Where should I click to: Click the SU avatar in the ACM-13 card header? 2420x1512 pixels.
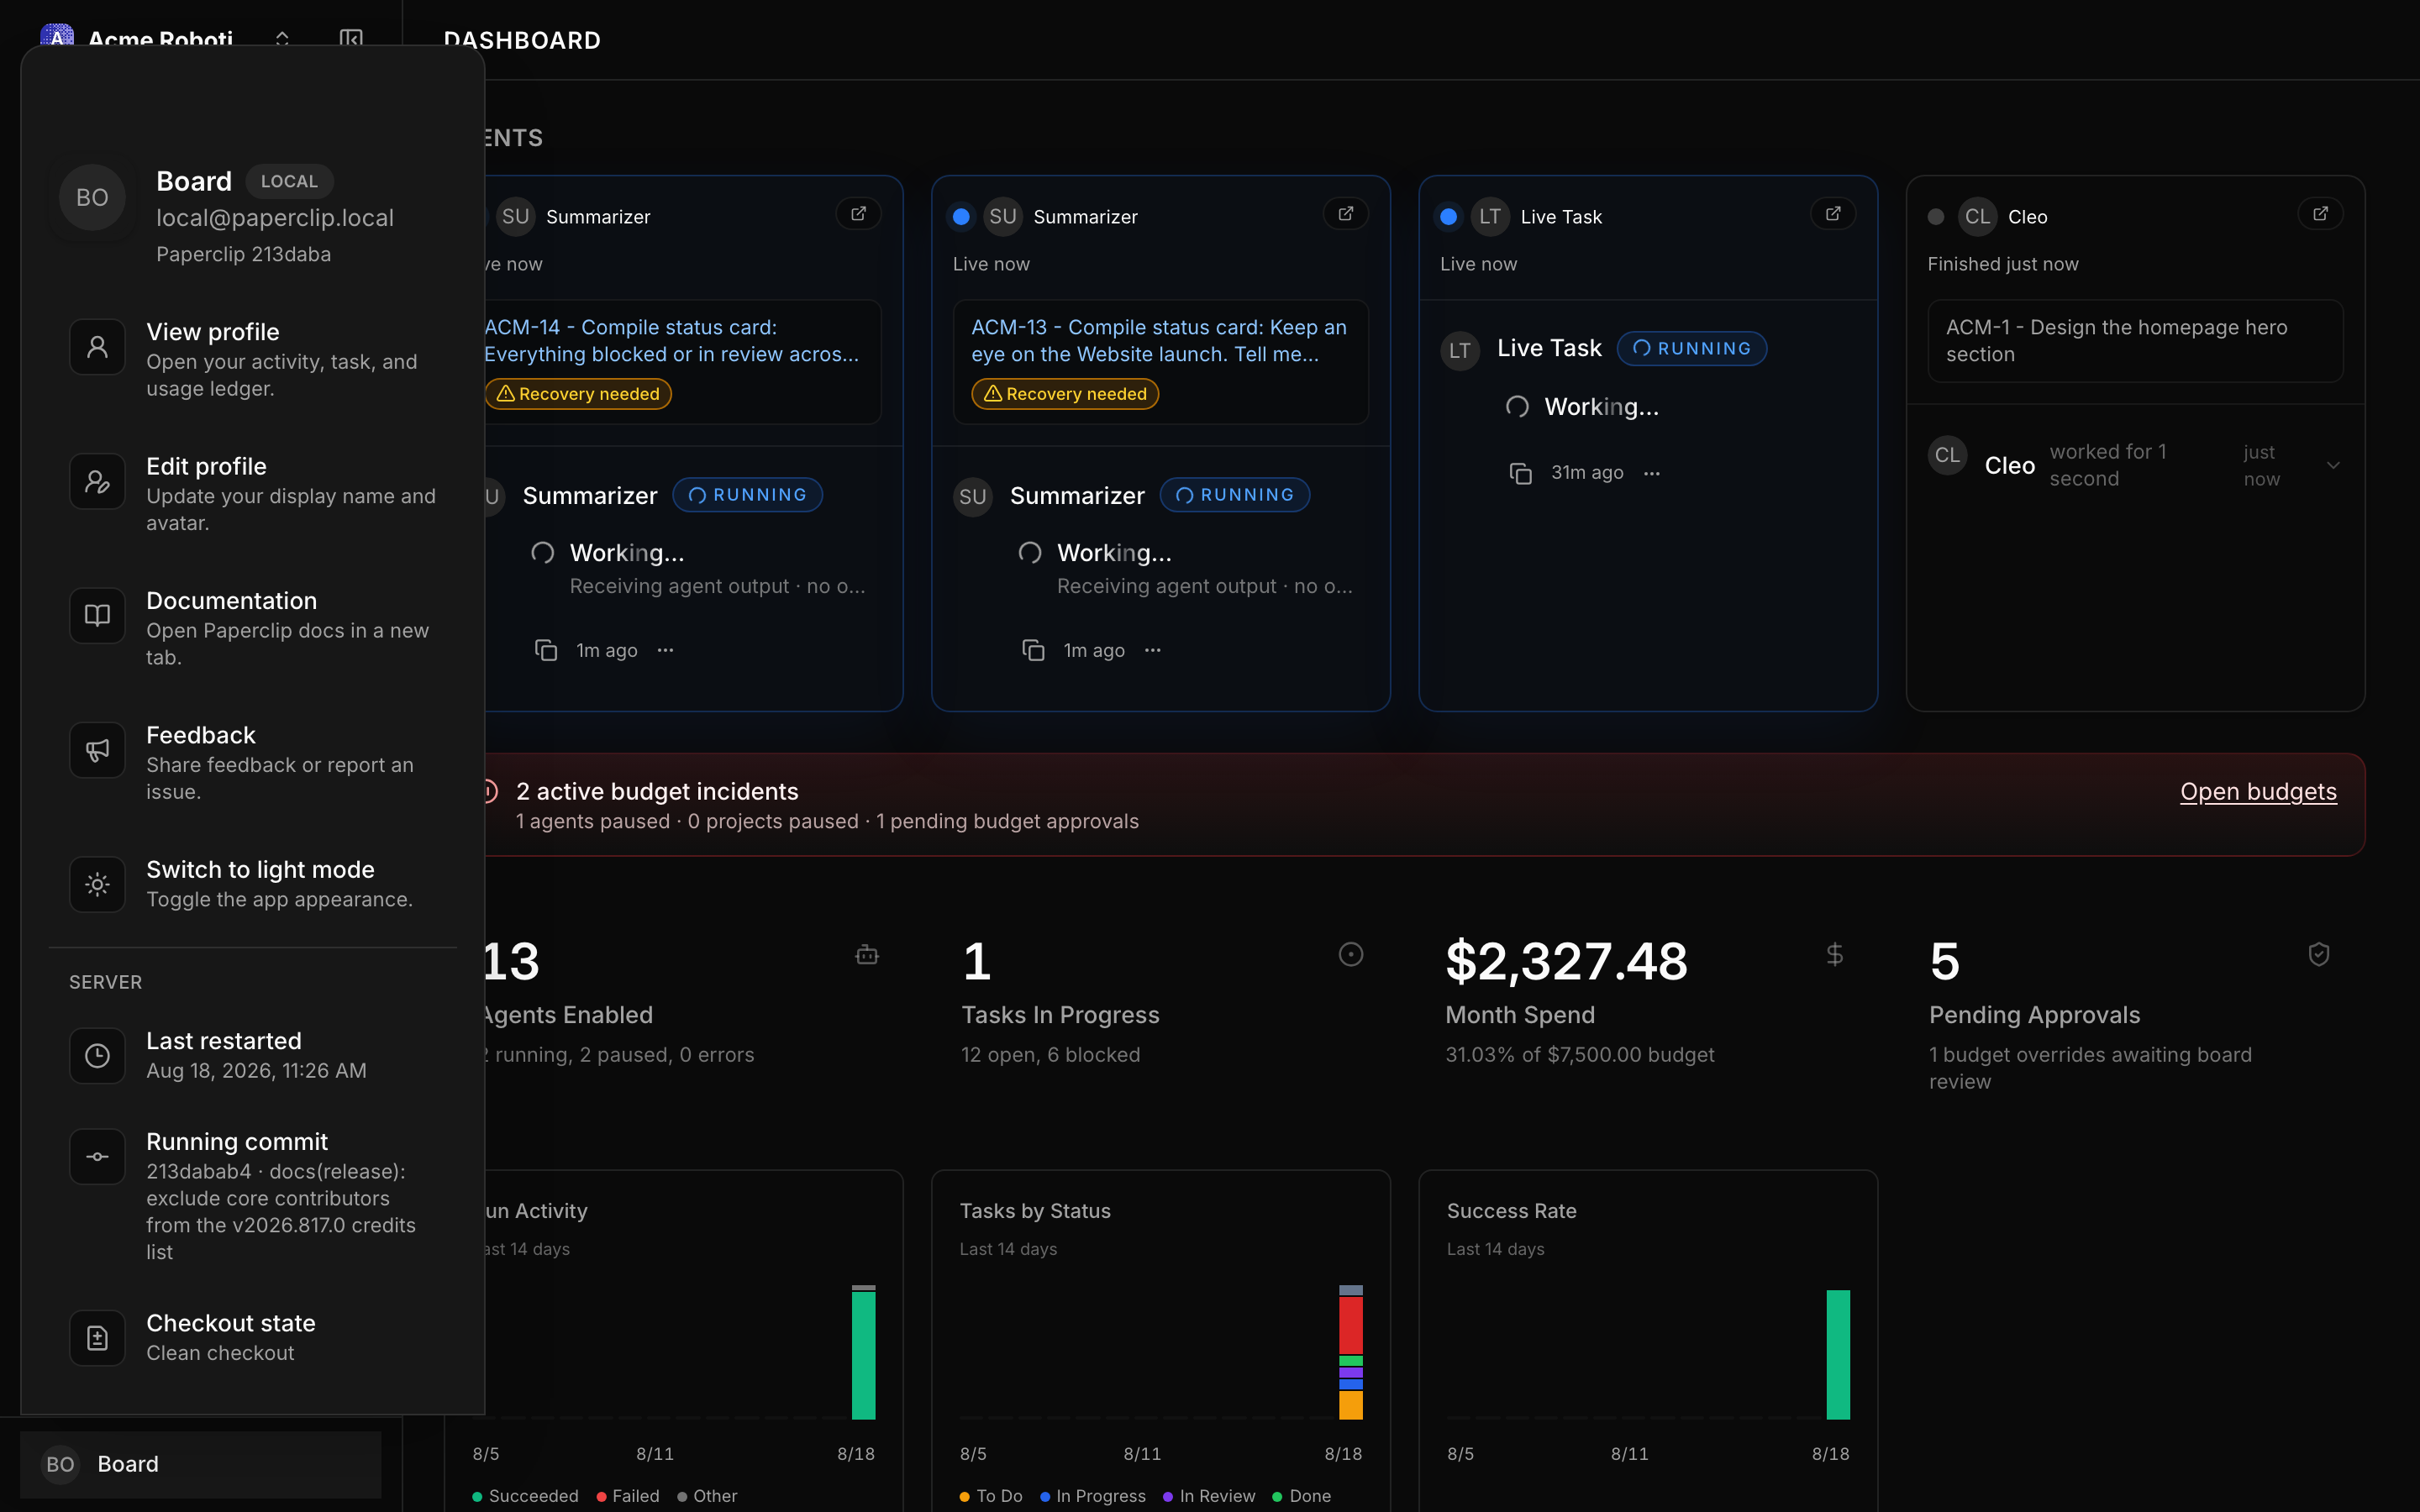[x=1002, y=217]
